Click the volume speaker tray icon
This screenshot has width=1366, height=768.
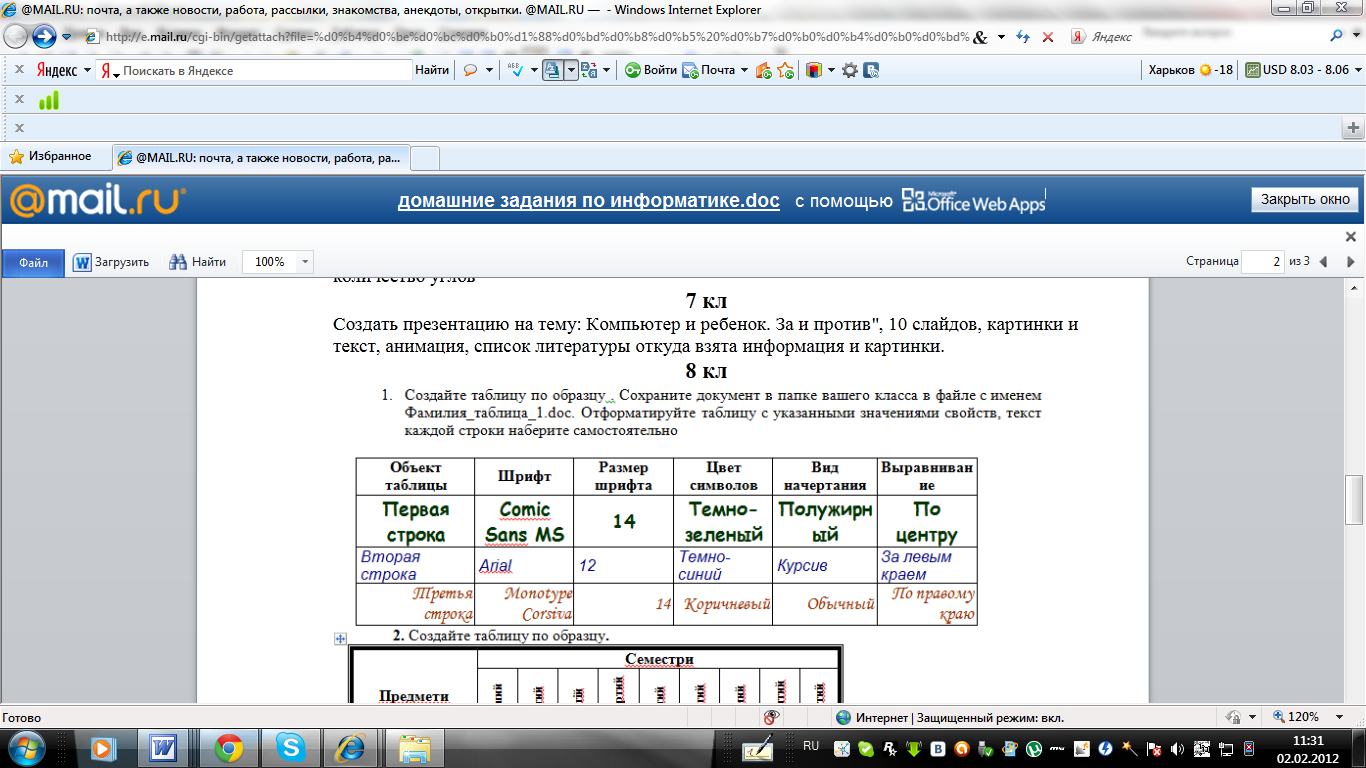[1176, 748]
